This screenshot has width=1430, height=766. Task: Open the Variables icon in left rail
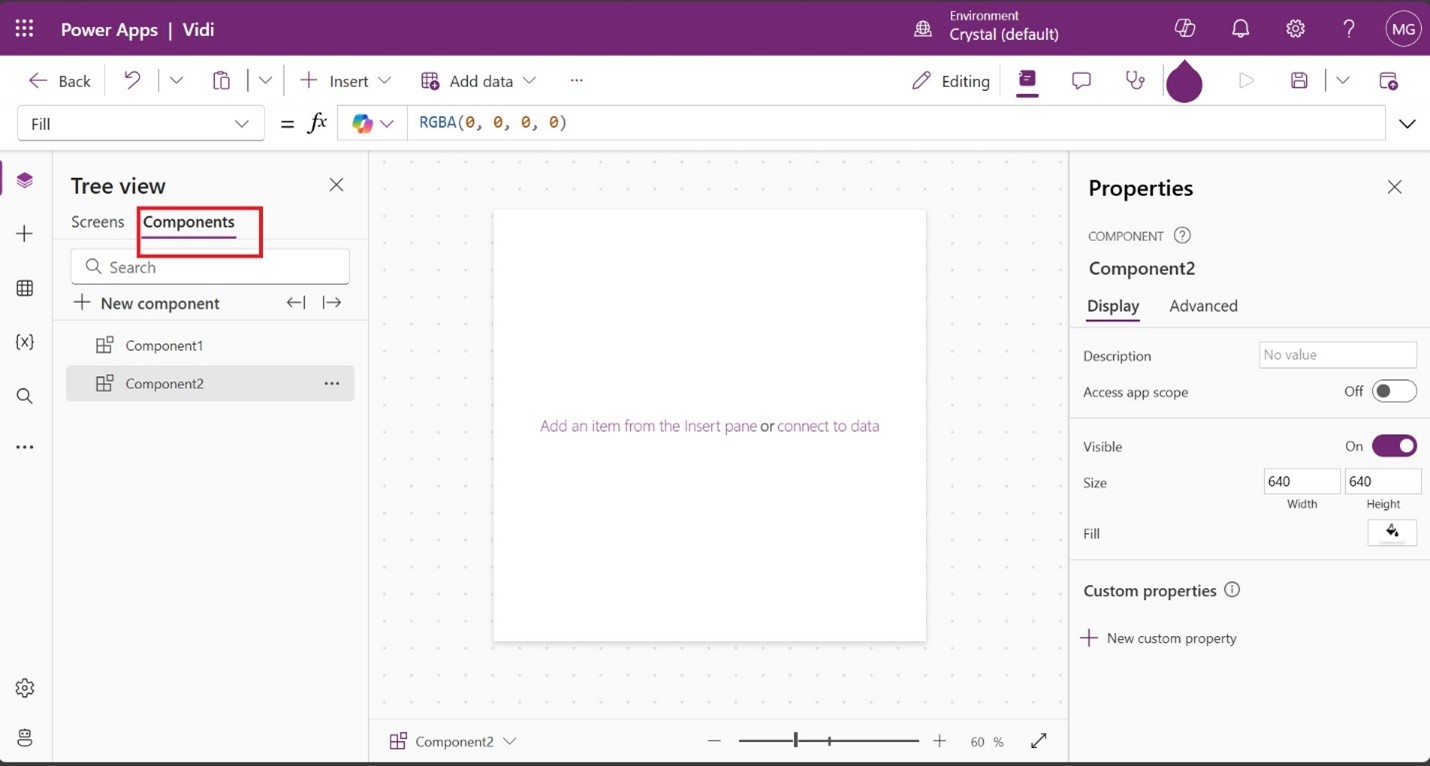point(25,342)
